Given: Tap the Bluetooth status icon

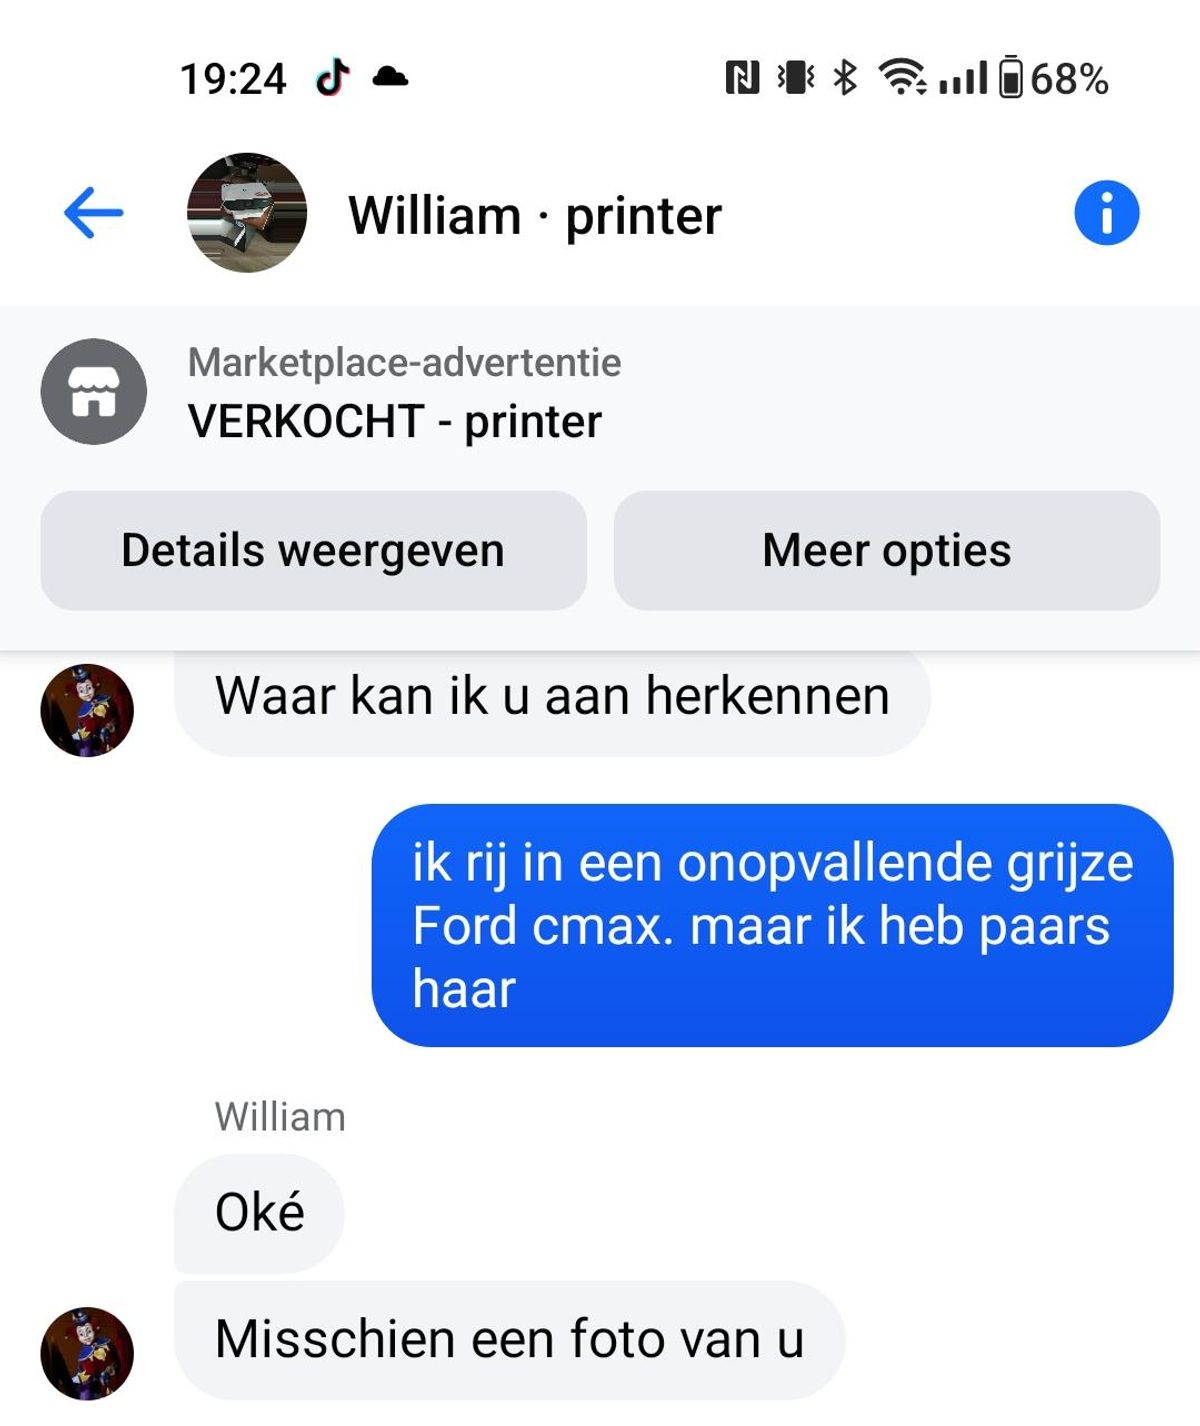Looking at the screenshot, I should [845, 77].
